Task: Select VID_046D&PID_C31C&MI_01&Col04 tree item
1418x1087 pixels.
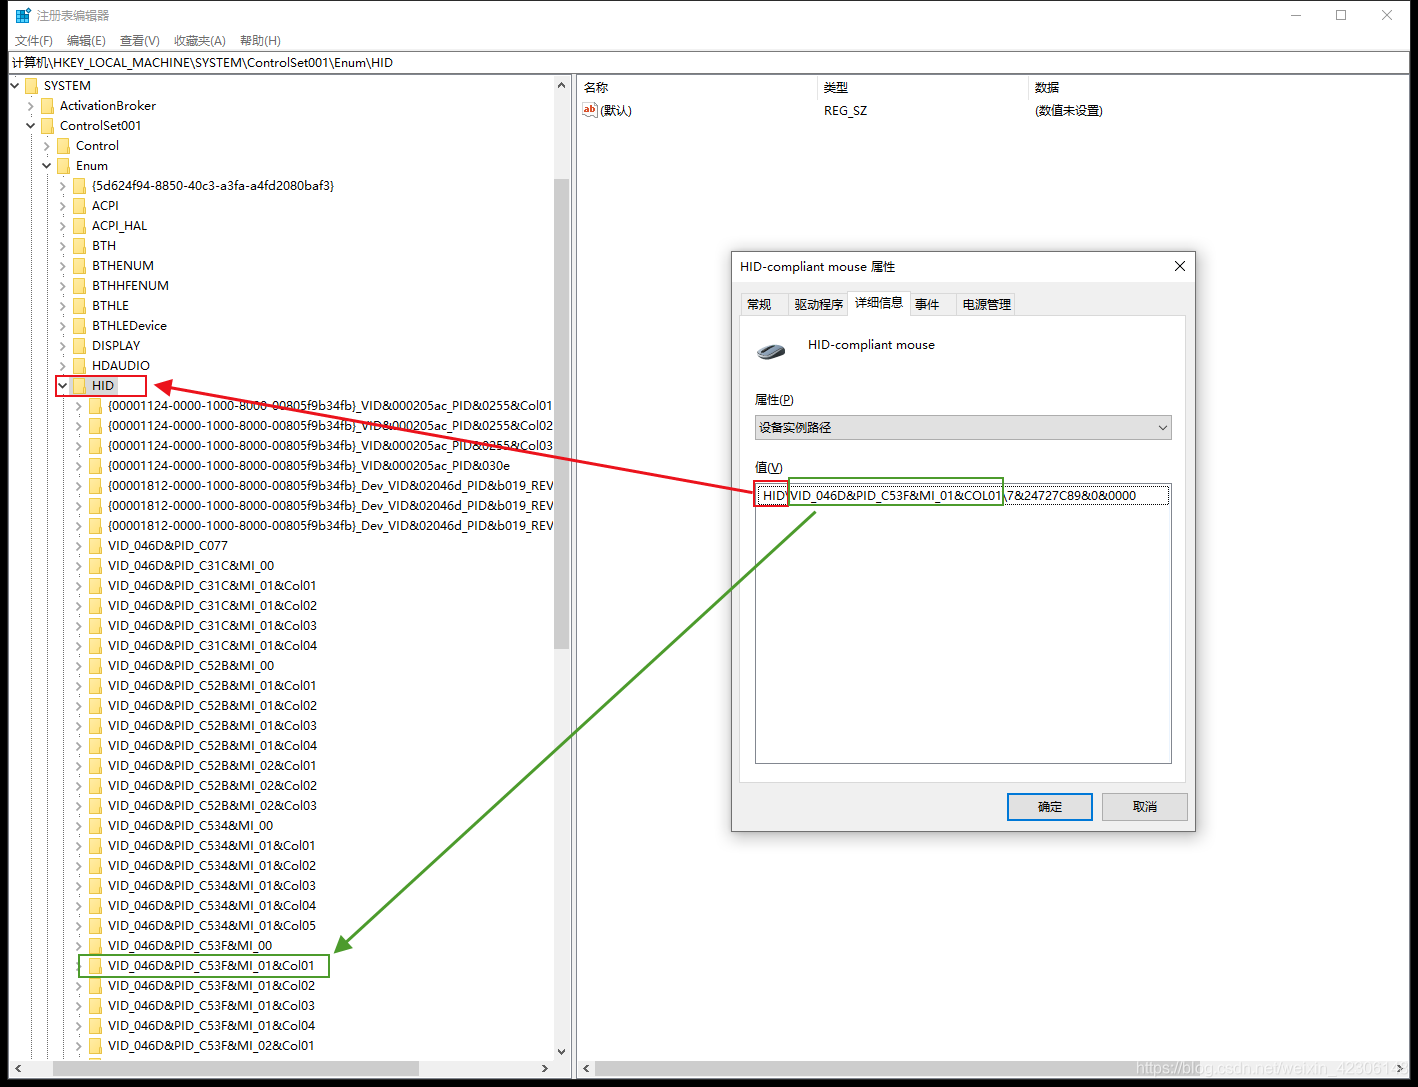Action: click(x=212, y=646)
